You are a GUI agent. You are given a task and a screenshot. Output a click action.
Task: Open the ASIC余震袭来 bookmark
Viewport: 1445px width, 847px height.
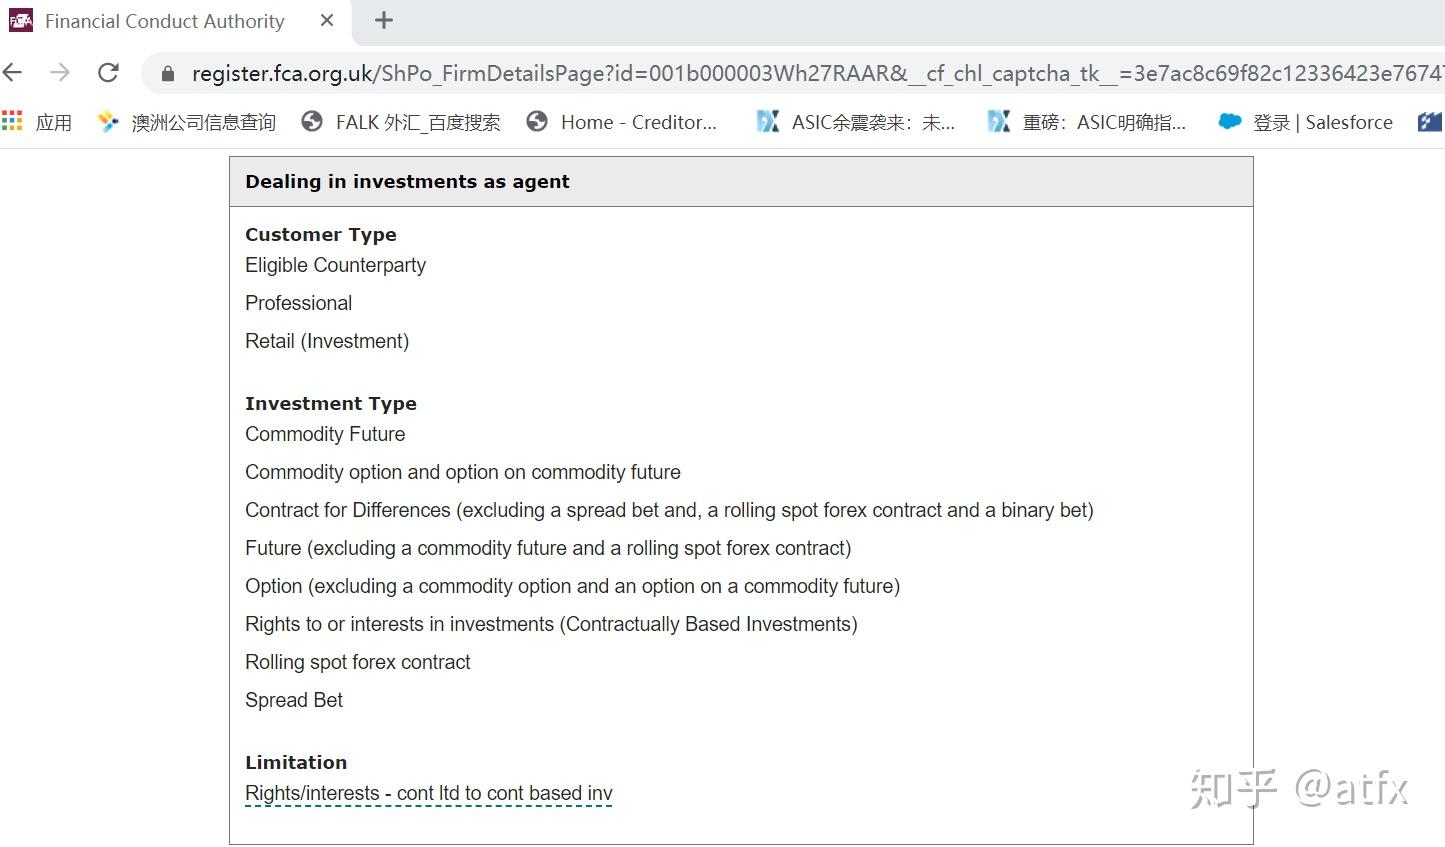click(x=856, y=122)
